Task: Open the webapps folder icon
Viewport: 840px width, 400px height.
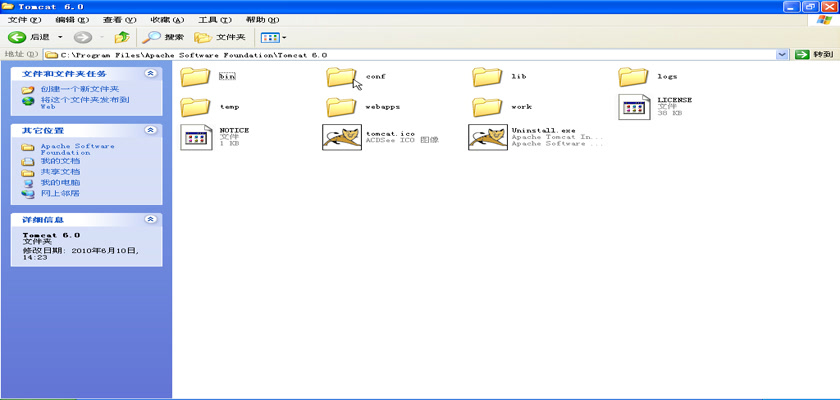Action: pos(341,107)
